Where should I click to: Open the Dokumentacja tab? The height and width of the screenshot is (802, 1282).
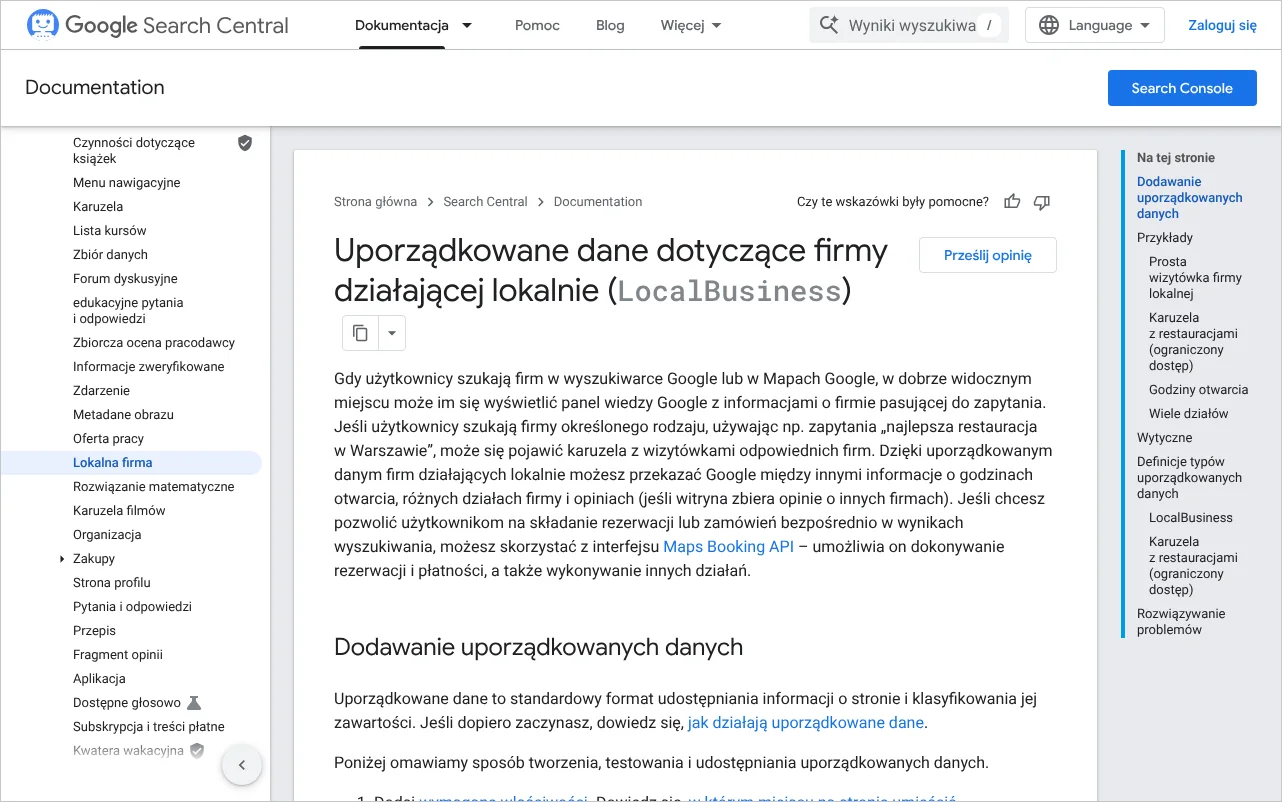pos(402,25)
